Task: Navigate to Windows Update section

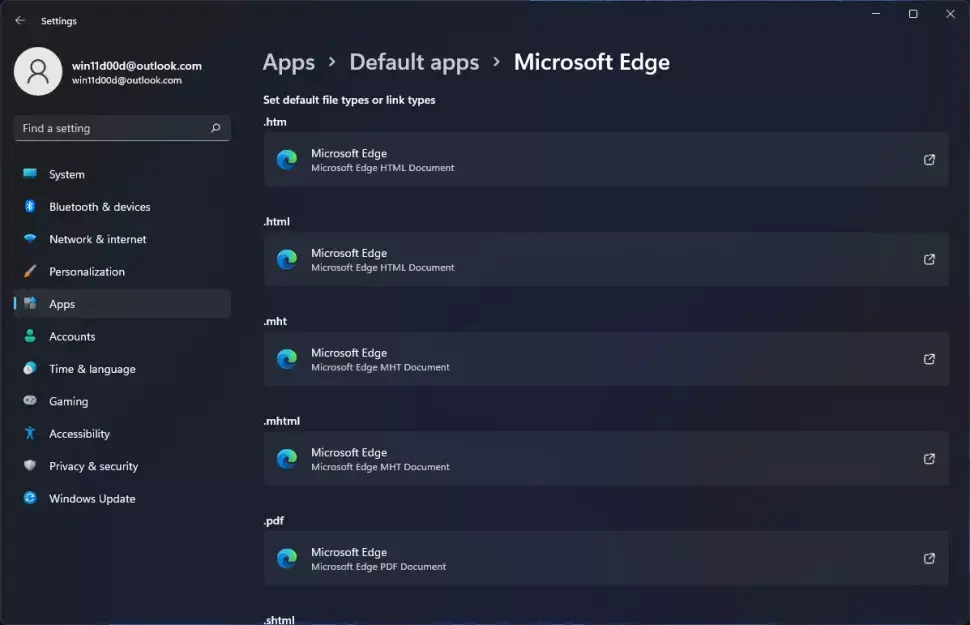Action: pyautogui.click(x=92, y=499)
